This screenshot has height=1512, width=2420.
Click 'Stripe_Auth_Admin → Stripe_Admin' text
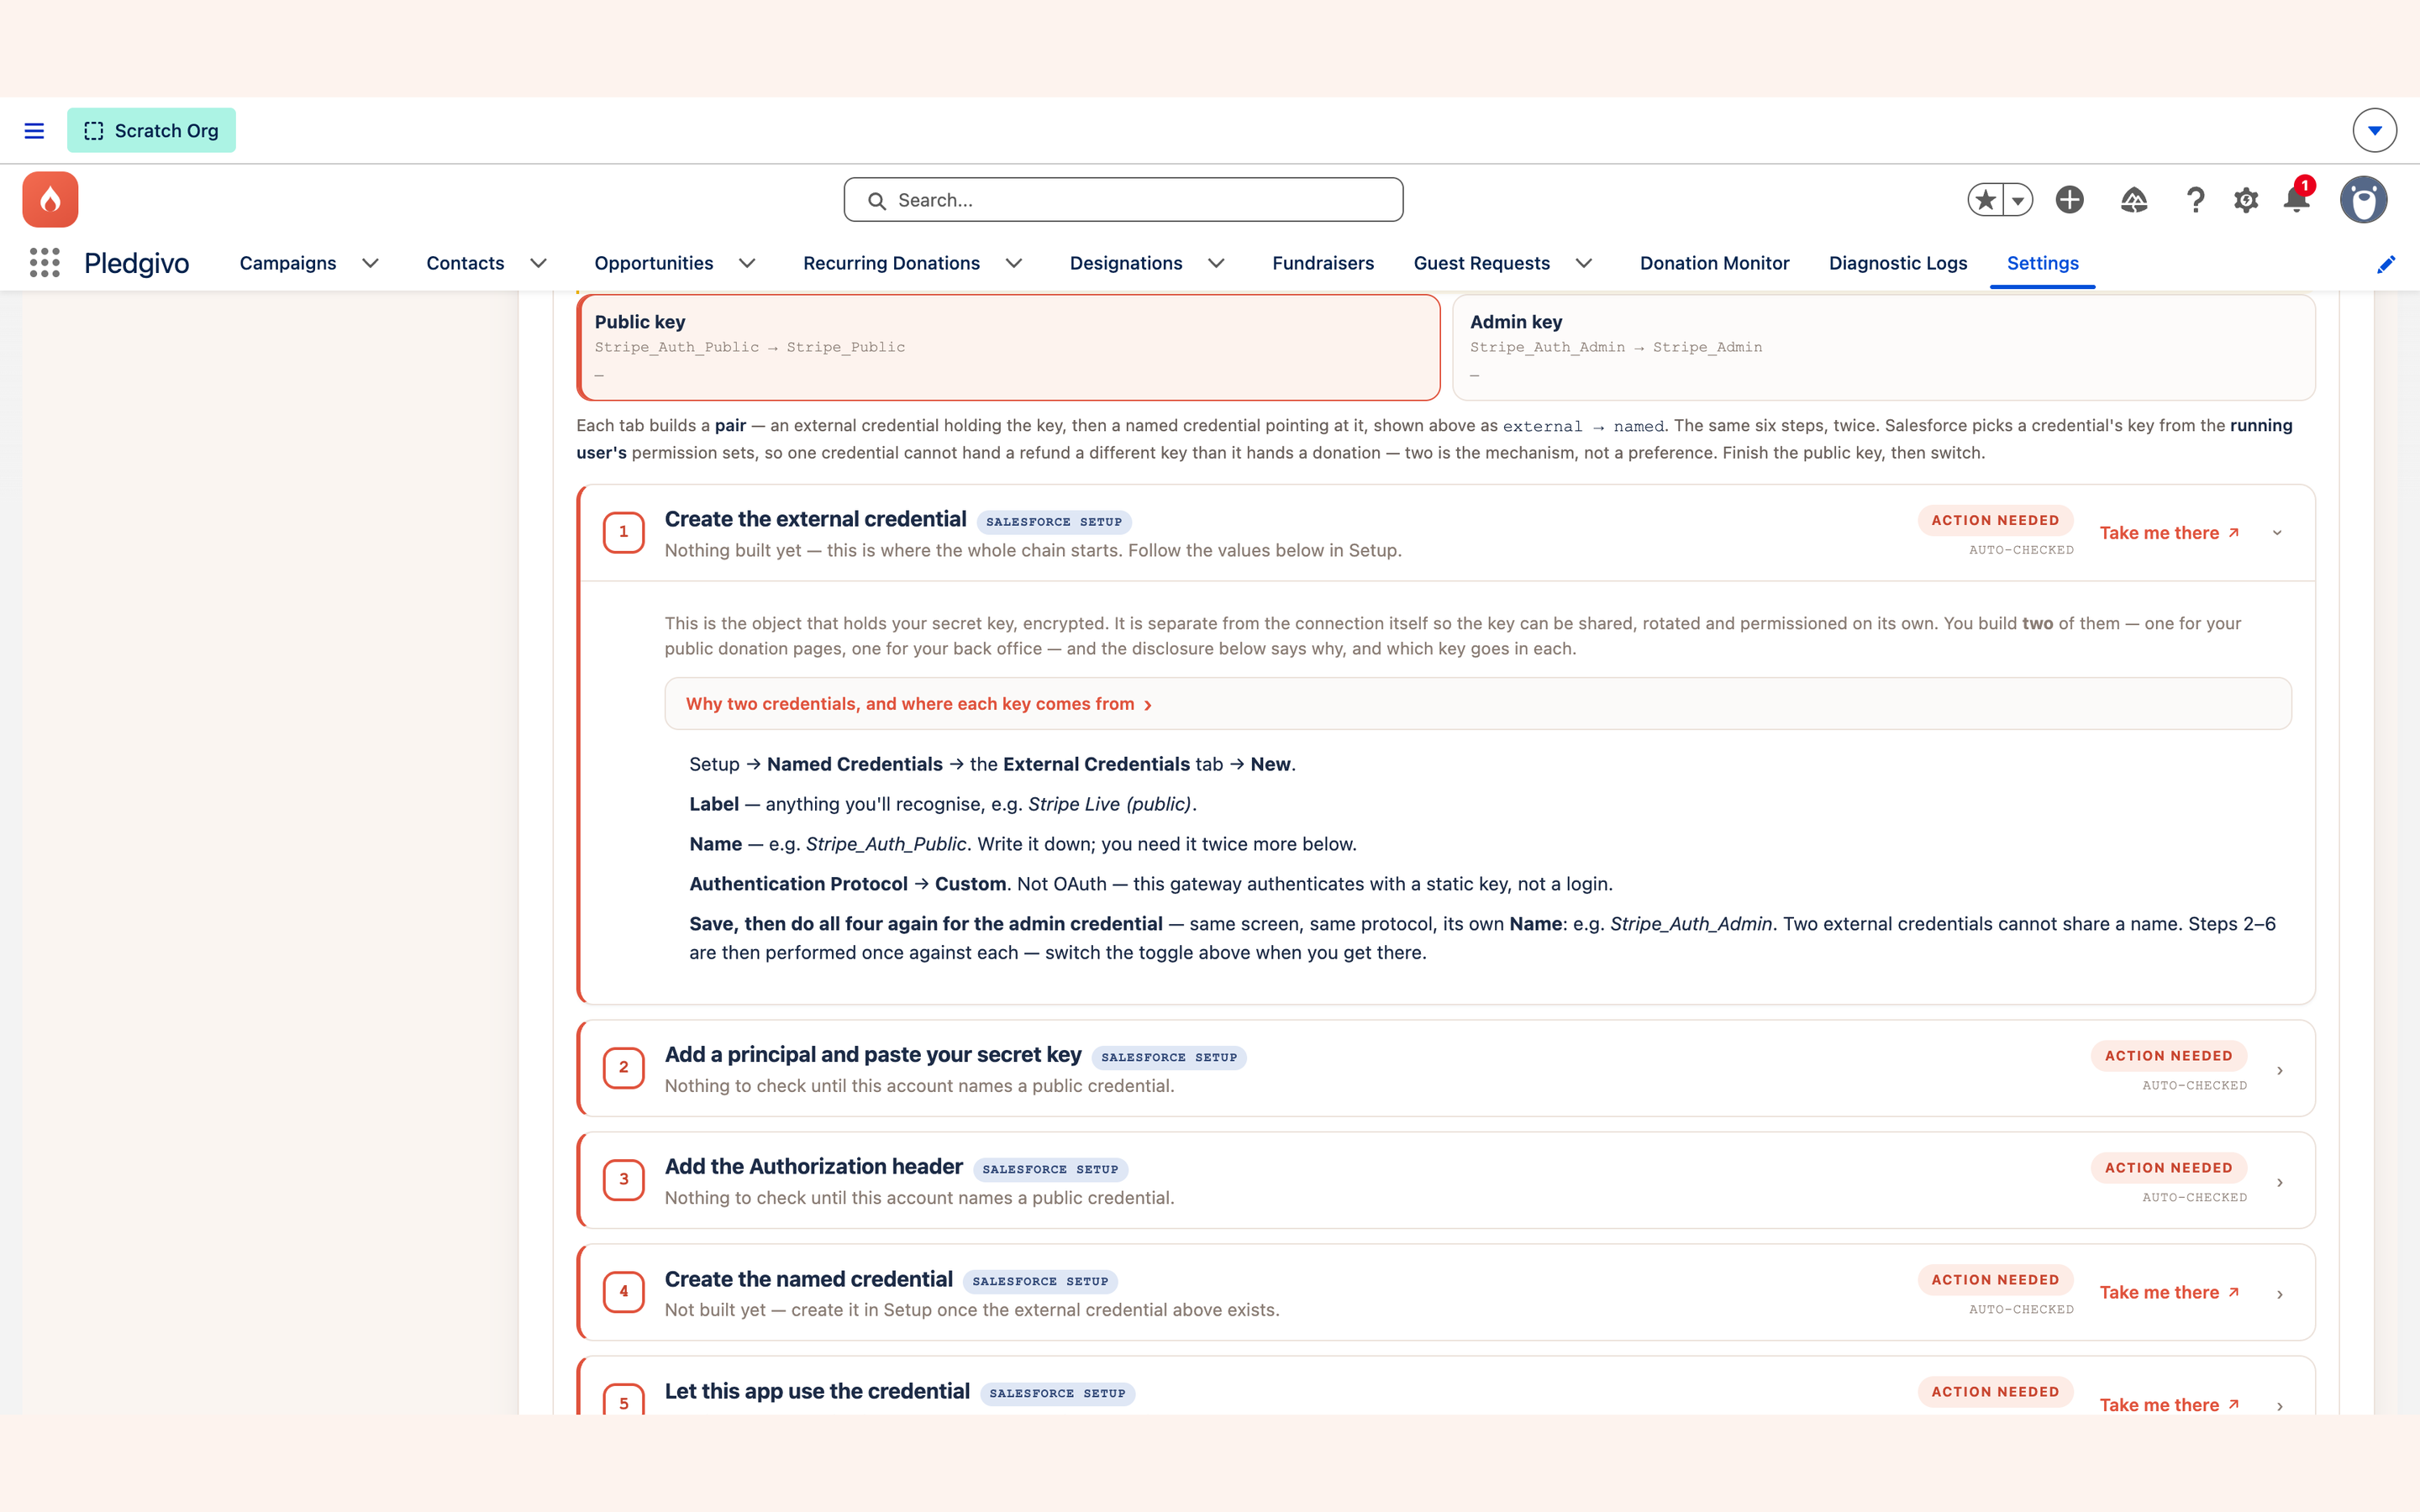(x=1616, y=347)
